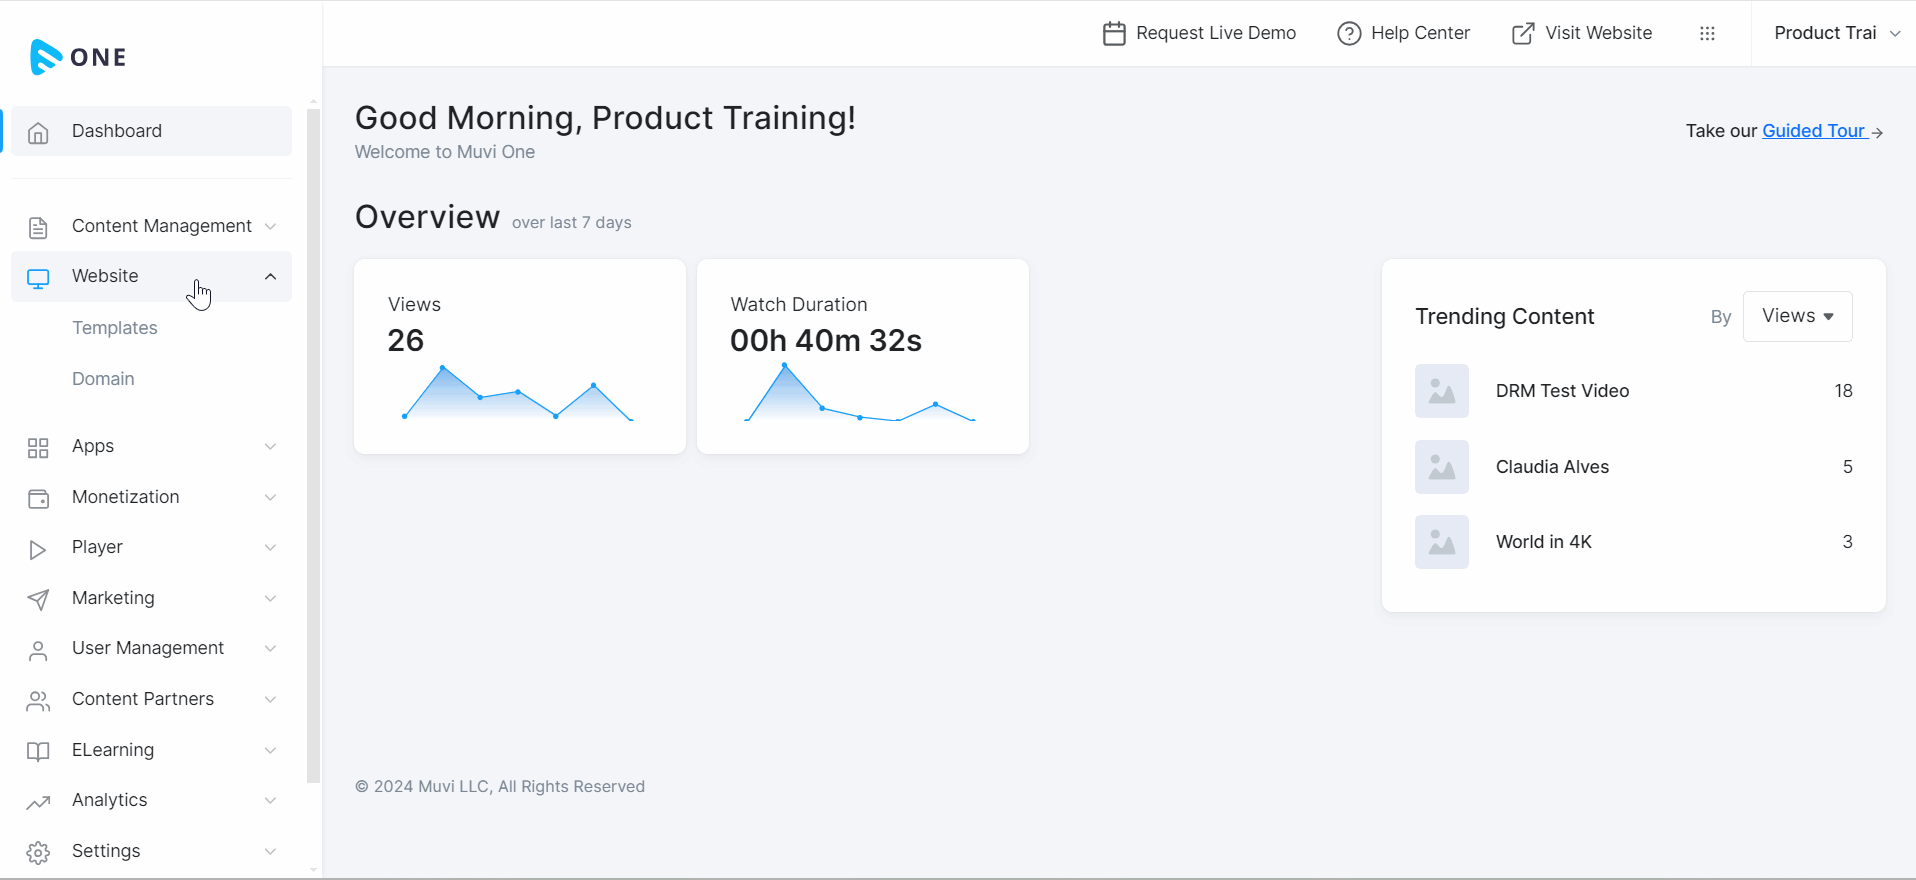Screen dimensions: 1916x880
Task: Click the Marketing paper-plane icon
Action: tap(38, 599)
